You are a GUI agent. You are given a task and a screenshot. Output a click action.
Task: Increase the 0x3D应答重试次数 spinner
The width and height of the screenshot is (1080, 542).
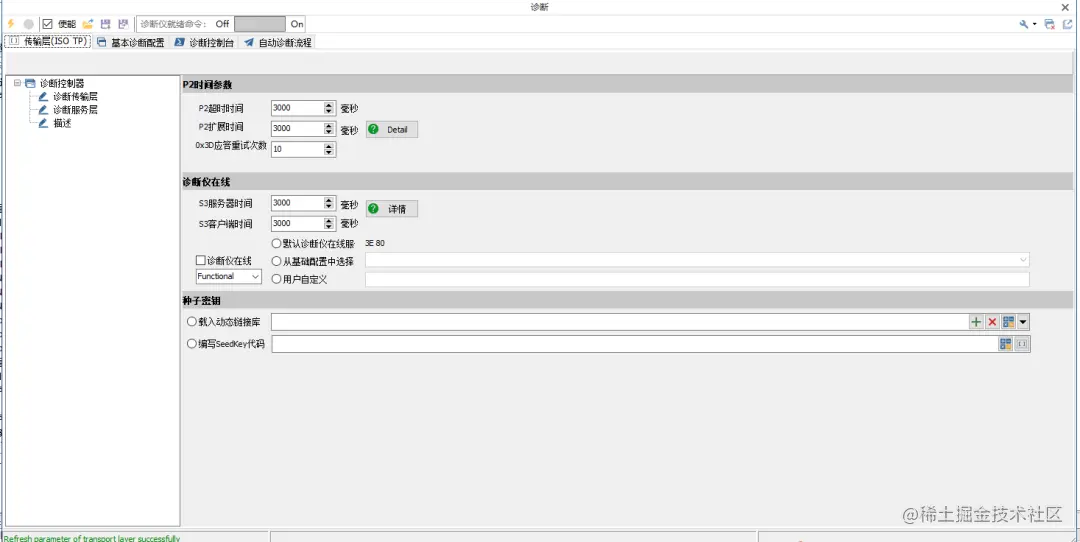329,146
